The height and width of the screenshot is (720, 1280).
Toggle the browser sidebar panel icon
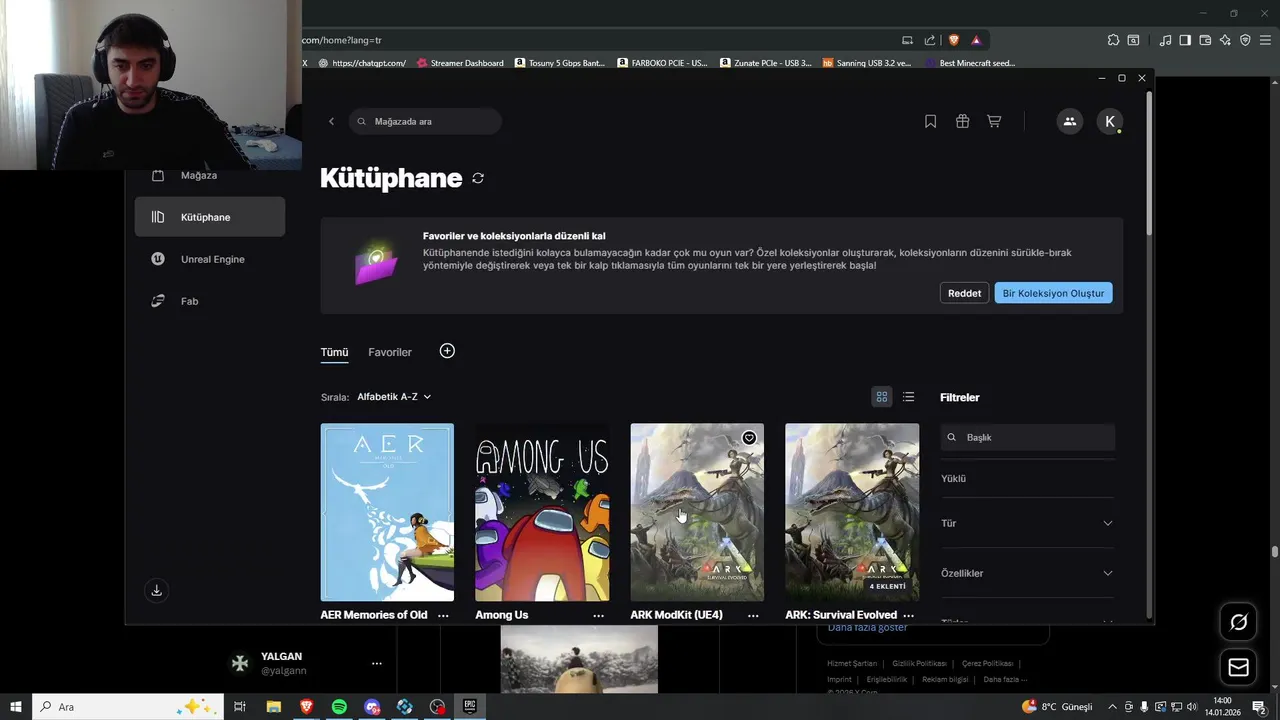pos(1185,40)
